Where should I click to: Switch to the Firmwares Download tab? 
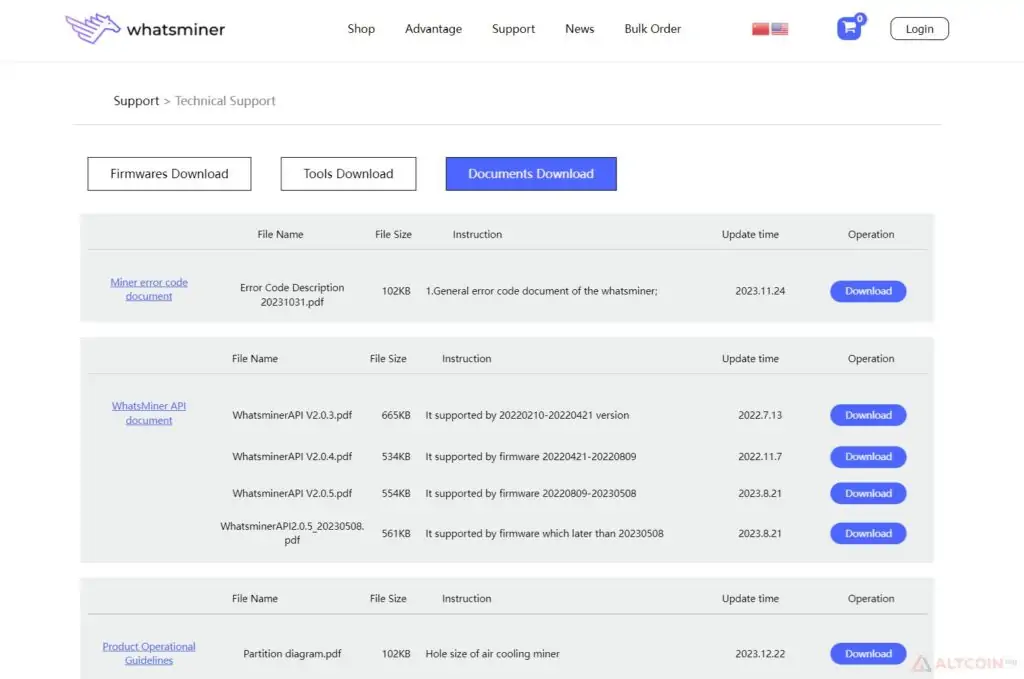point(169,174)
